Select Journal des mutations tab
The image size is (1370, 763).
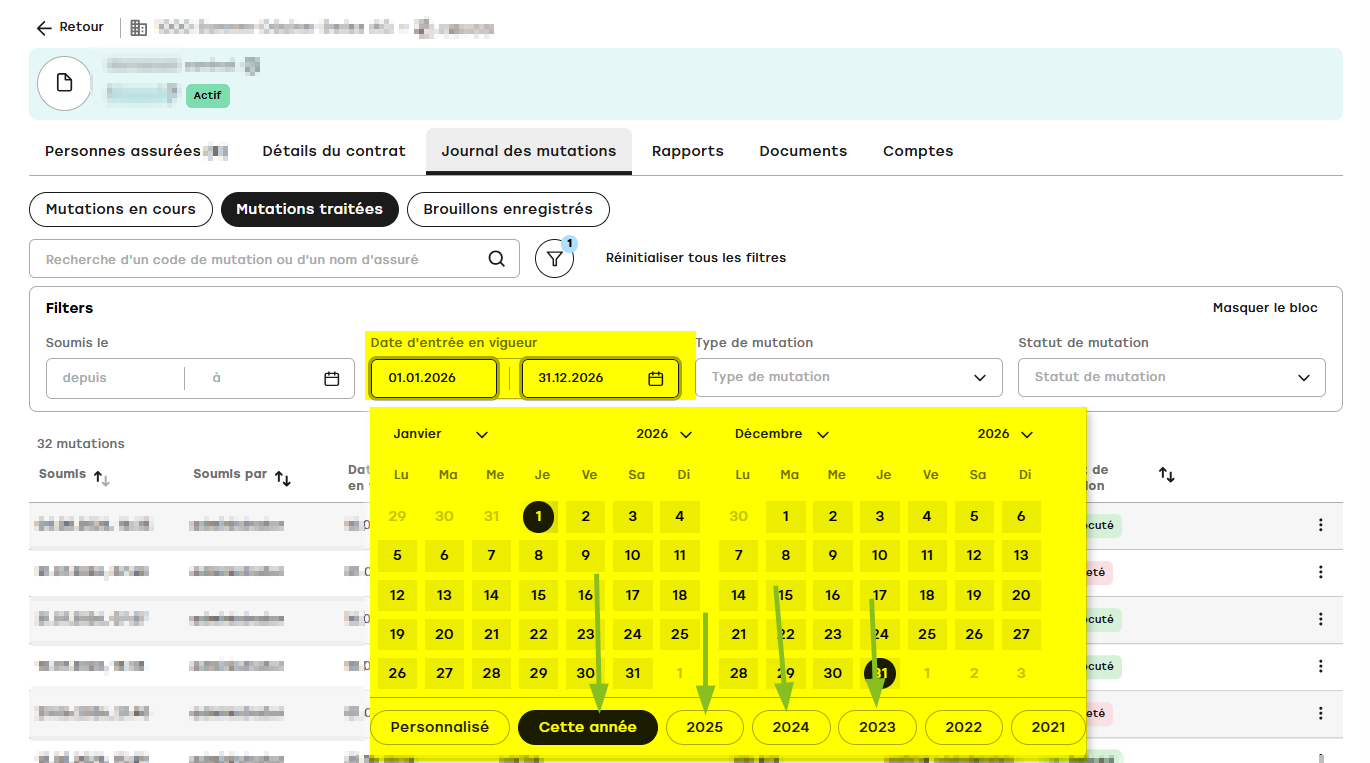coord(529,151)
